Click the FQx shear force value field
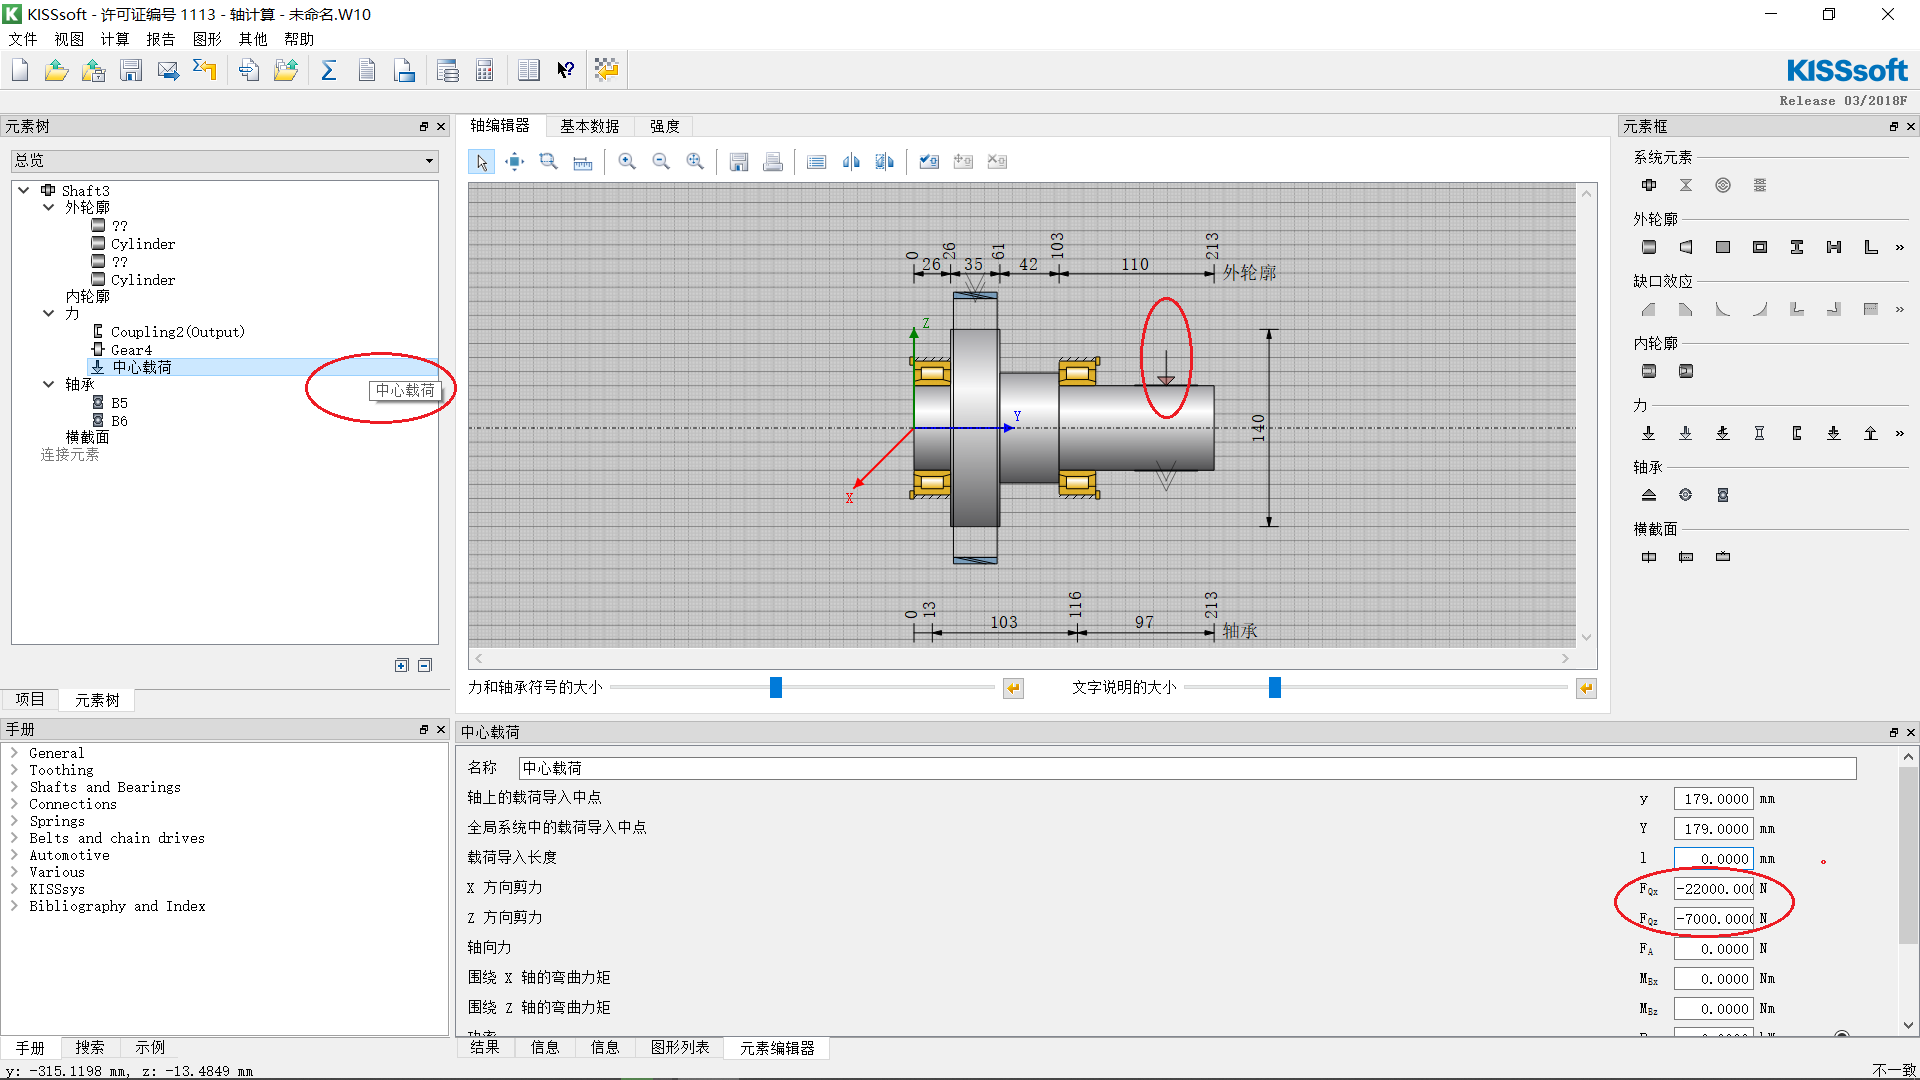Screen dimensions: 1920x1080 (x=1714, y=889)
